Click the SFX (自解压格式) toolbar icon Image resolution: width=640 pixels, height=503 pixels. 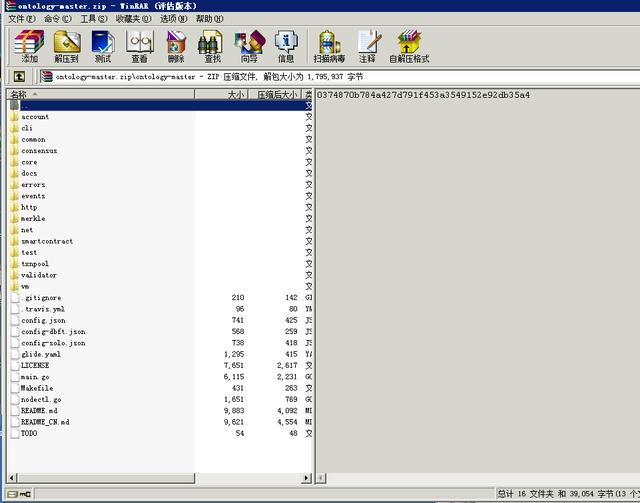[409, 46]
